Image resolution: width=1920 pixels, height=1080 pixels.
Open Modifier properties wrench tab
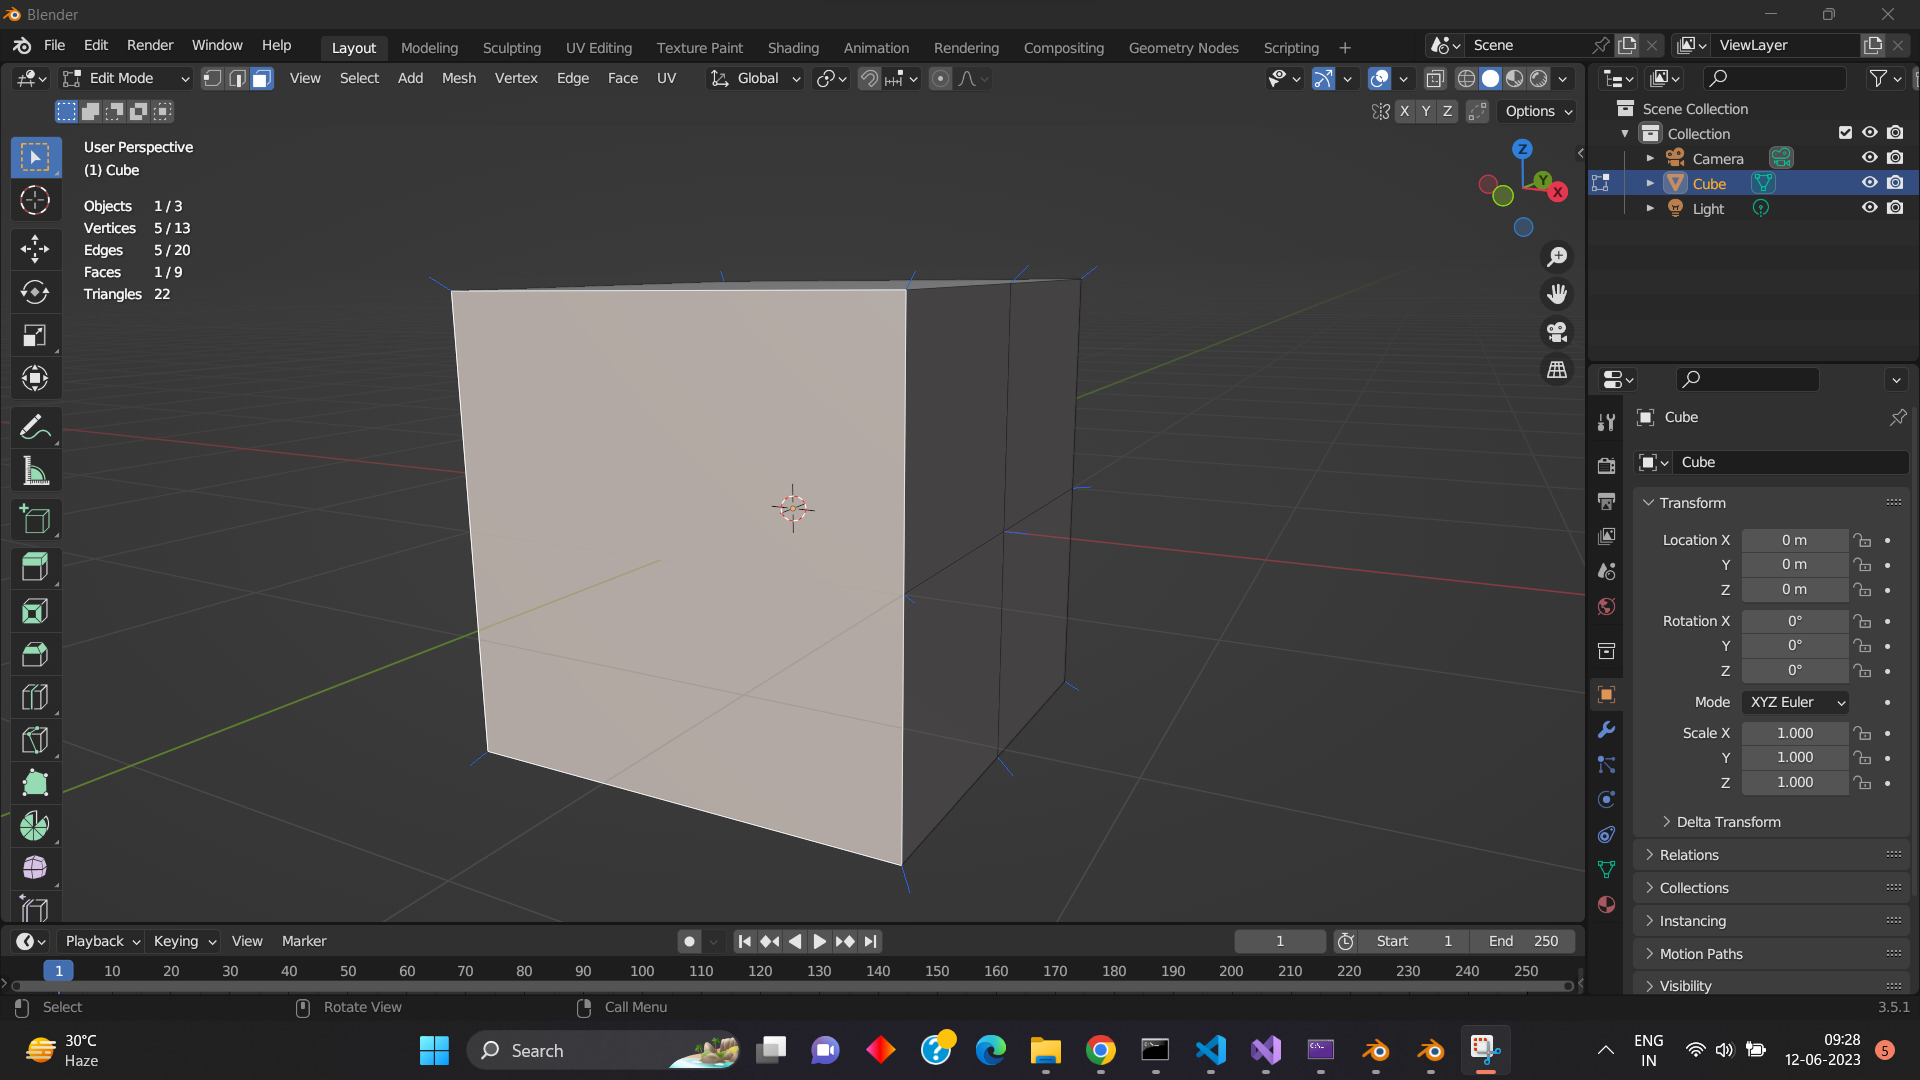click(x=1606, y=730)
